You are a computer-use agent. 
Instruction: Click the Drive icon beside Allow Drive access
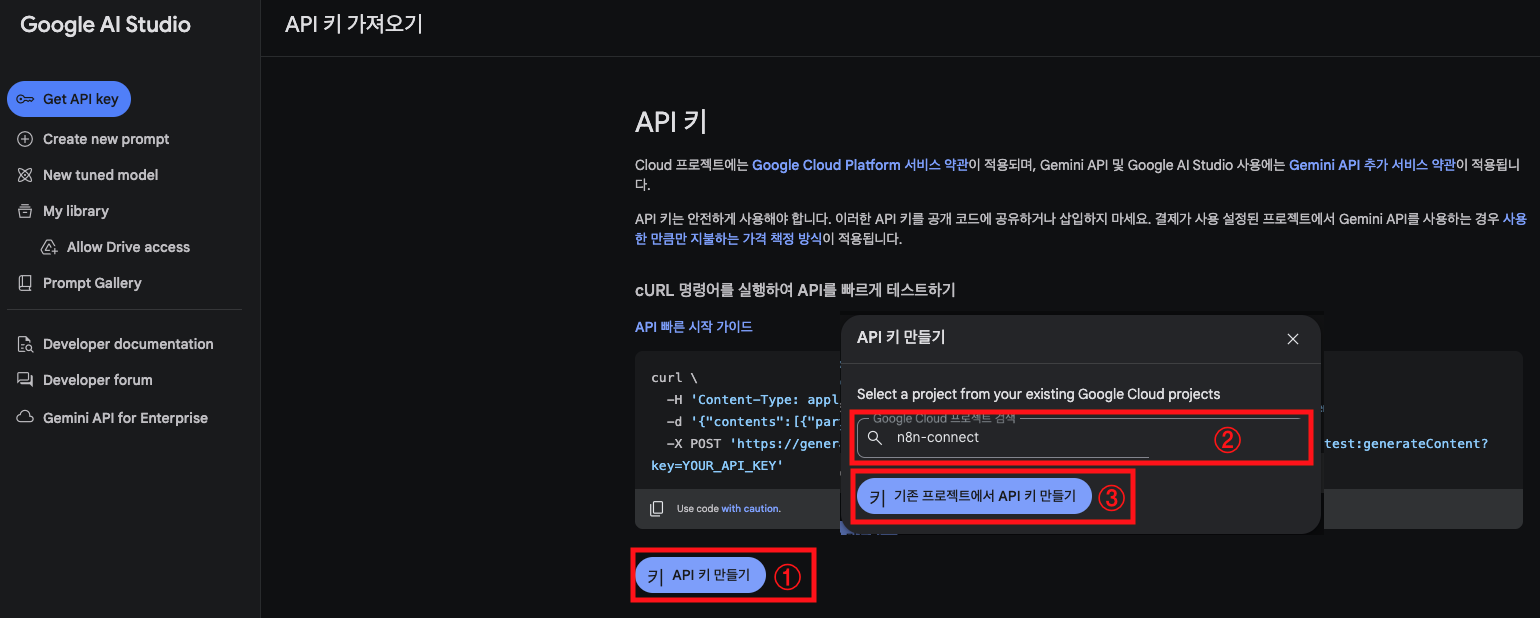point(49,247)
